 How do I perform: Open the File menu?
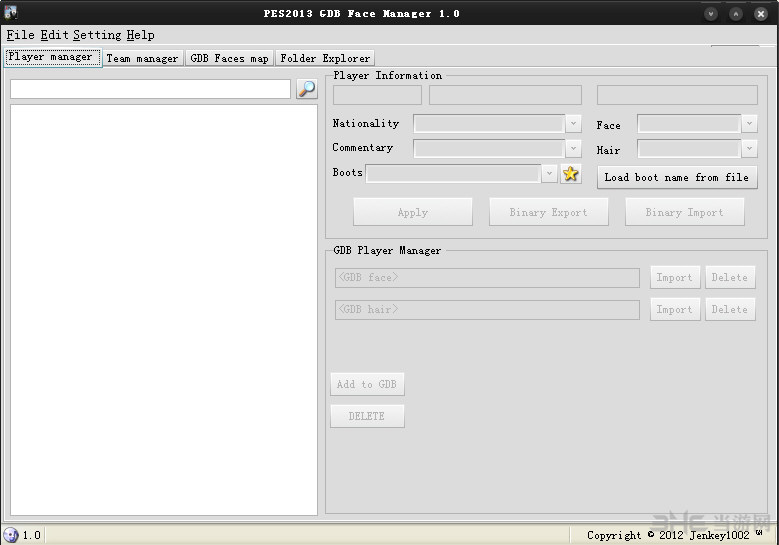(x=20, y=35)
